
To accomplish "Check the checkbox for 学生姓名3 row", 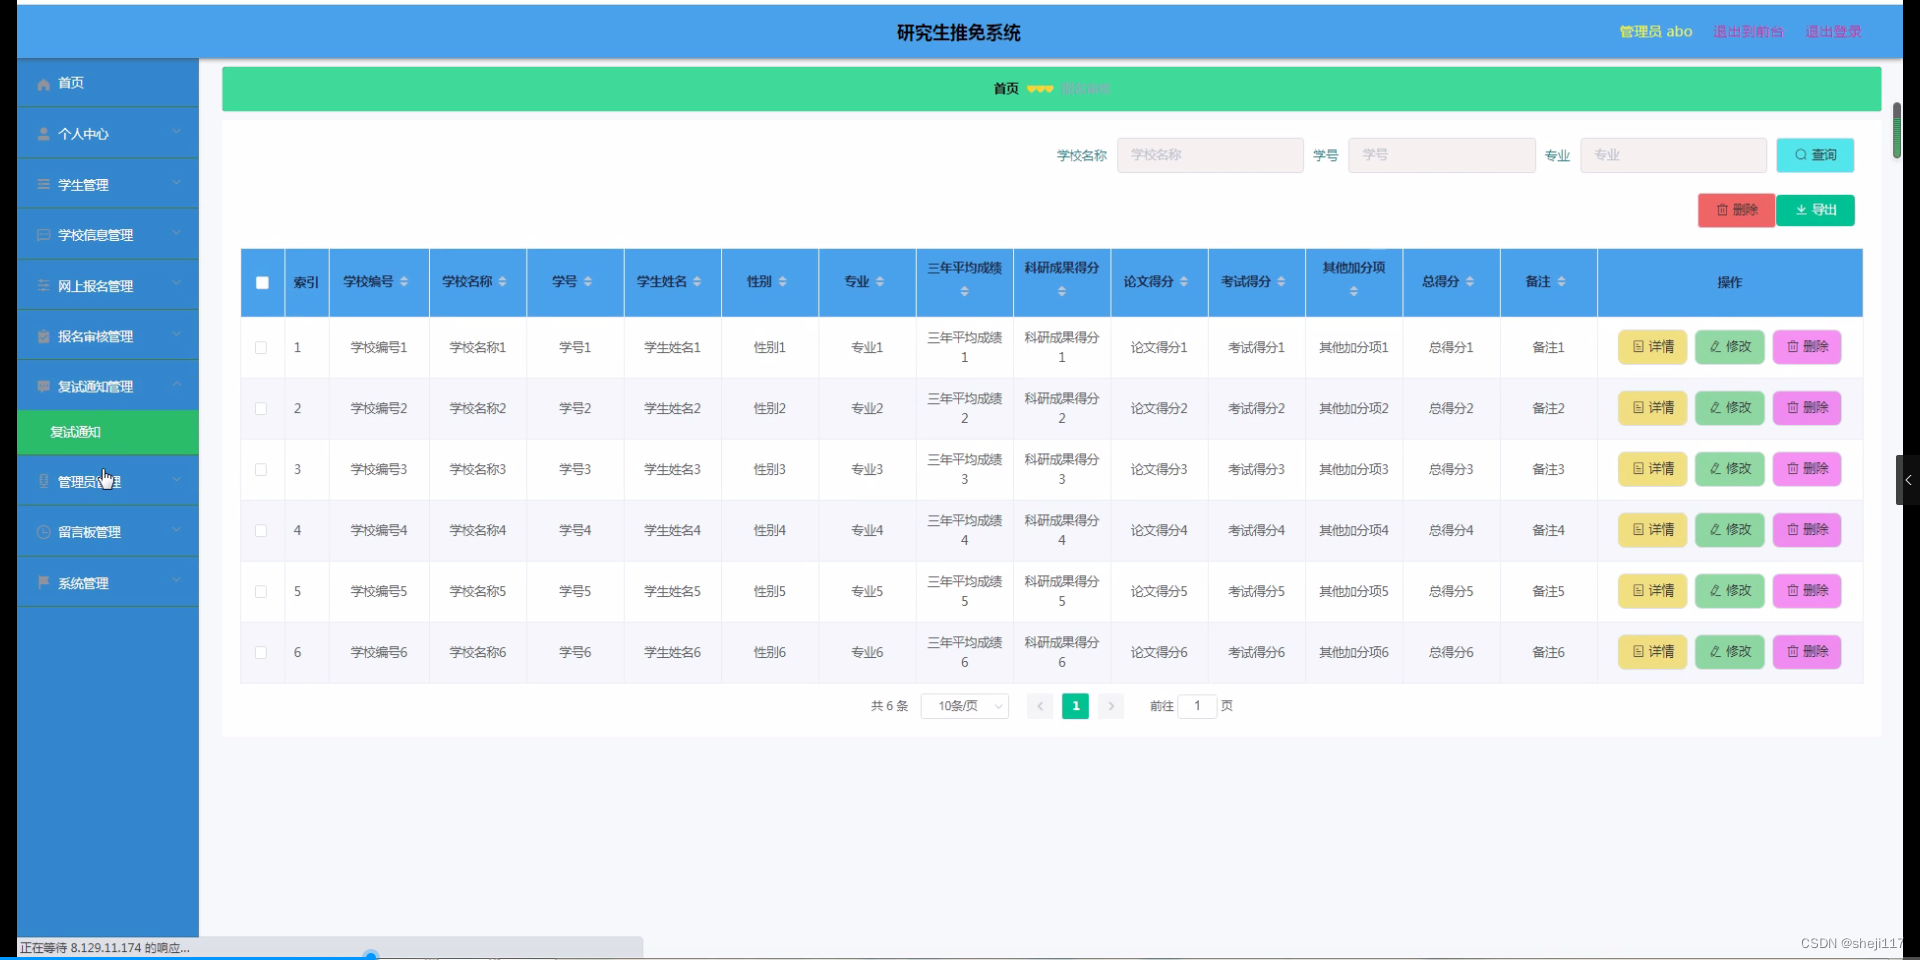I will 261,470.
